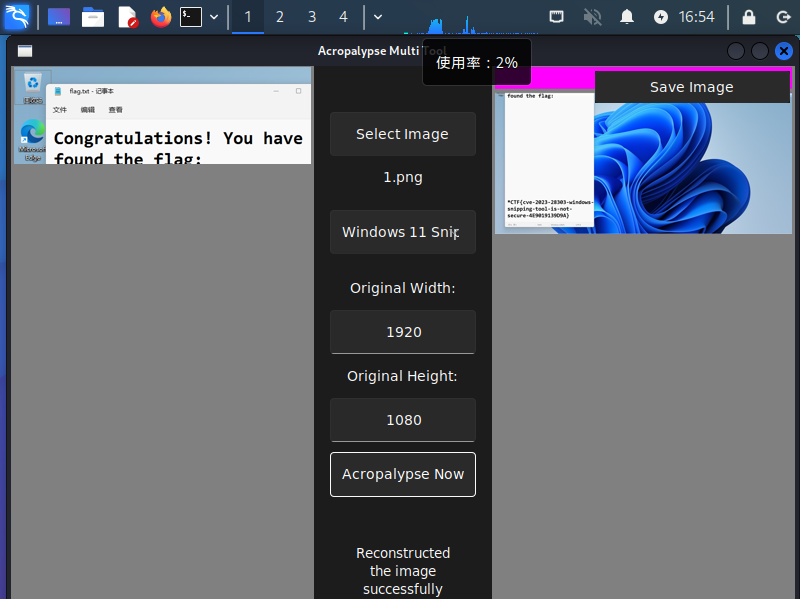The image size is (800, 599).
Task: Click the Original Width field showing 1920
Action: point(402,332)
